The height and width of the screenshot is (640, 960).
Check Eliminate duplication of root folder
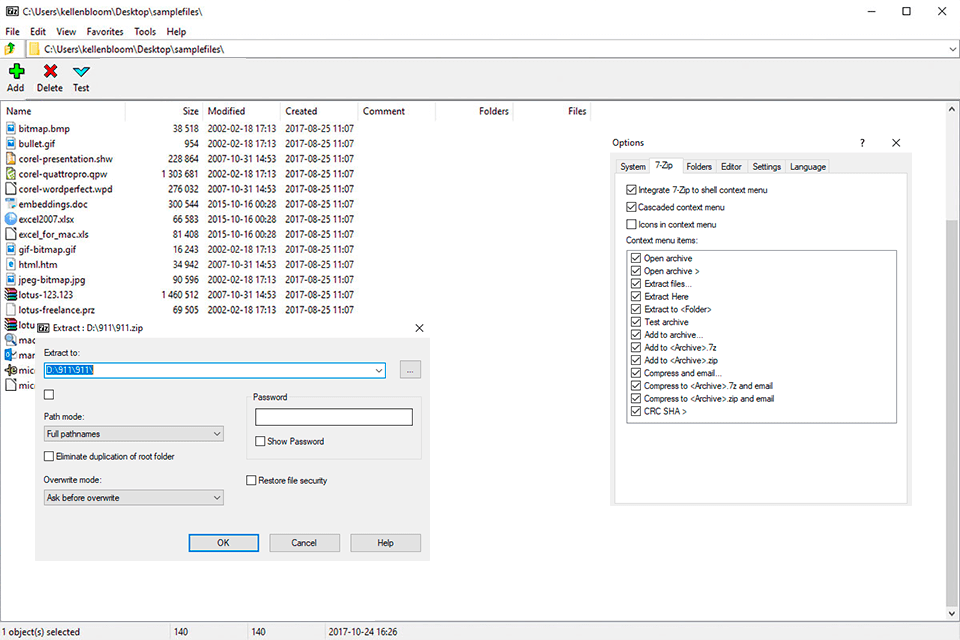tap(48, 455)
